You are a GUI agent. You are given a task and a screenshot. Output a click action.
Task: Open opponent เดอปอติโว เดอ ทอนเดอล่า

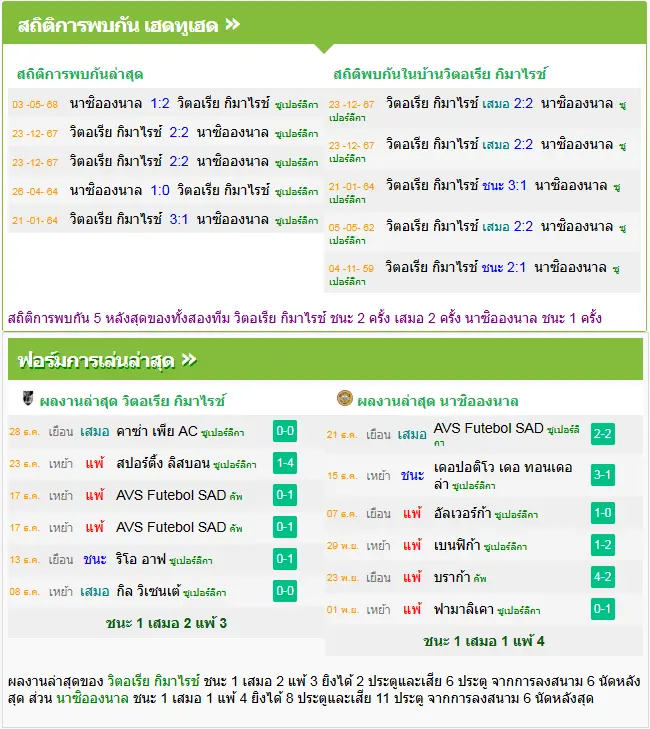click(503, 475)
